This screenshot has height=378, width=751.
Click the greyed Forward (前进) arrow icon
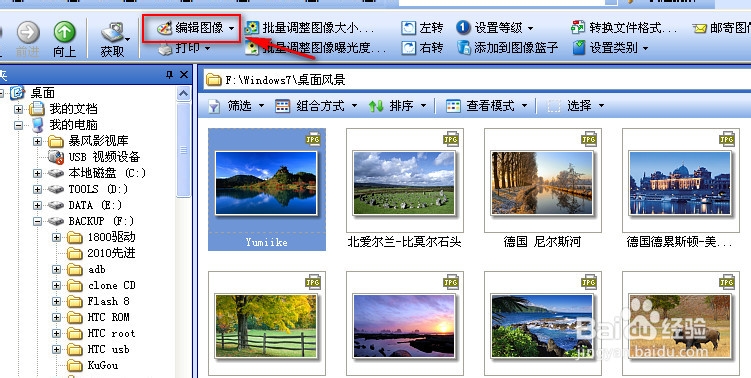pos(28,32)
